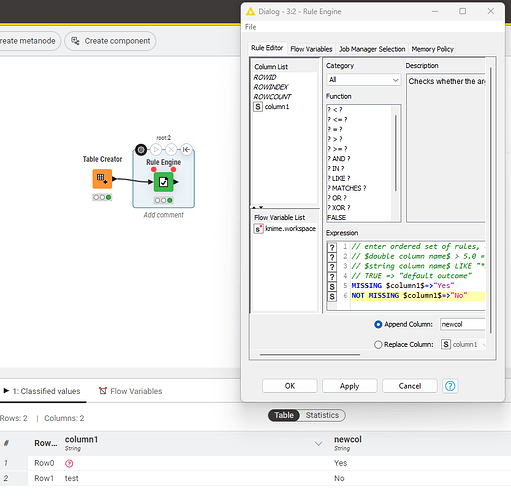Click the Create component button
511x500 pixels.
pyautogui.click(x=110, y=41)
